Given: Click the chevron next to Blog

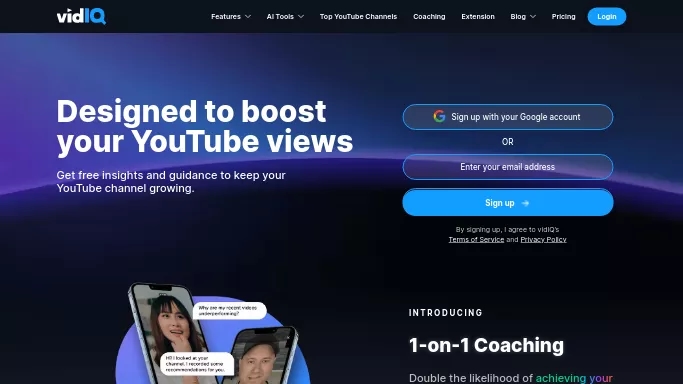Looking at the screenshot, I should point(533,17).
